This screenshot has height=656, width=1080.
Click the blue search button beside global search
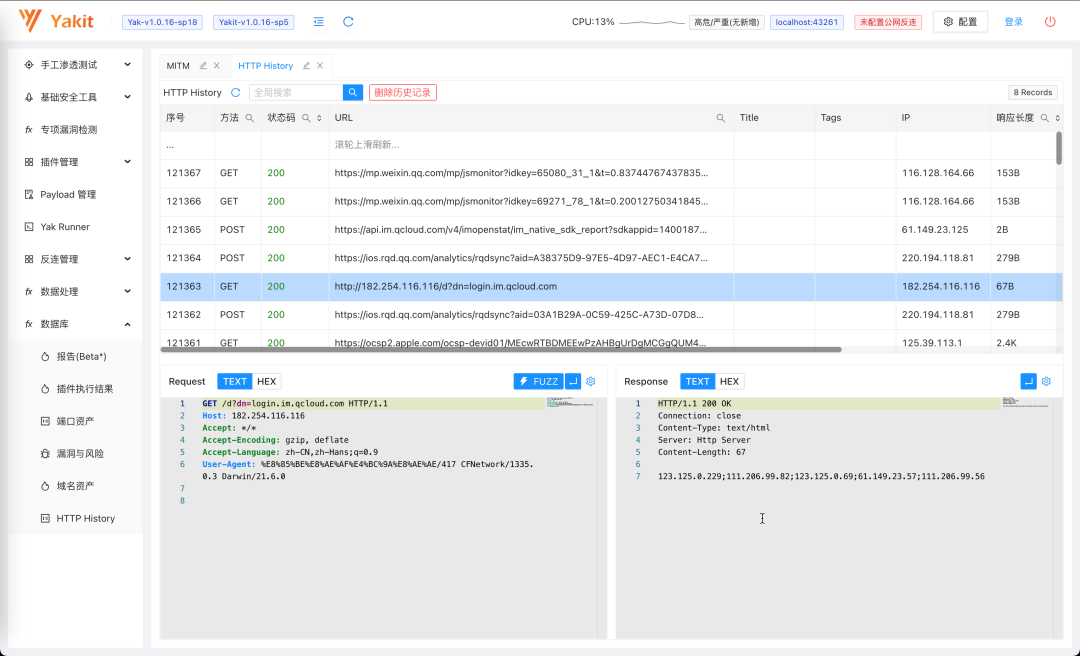point(353,93)
